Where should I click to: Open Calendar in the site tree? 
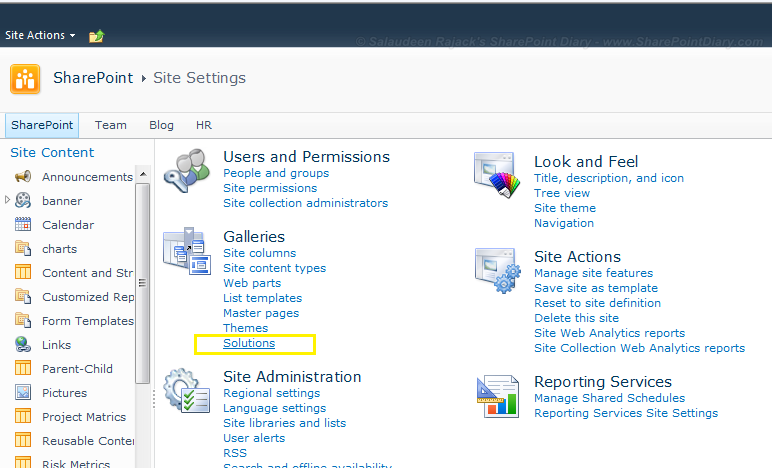68,225
